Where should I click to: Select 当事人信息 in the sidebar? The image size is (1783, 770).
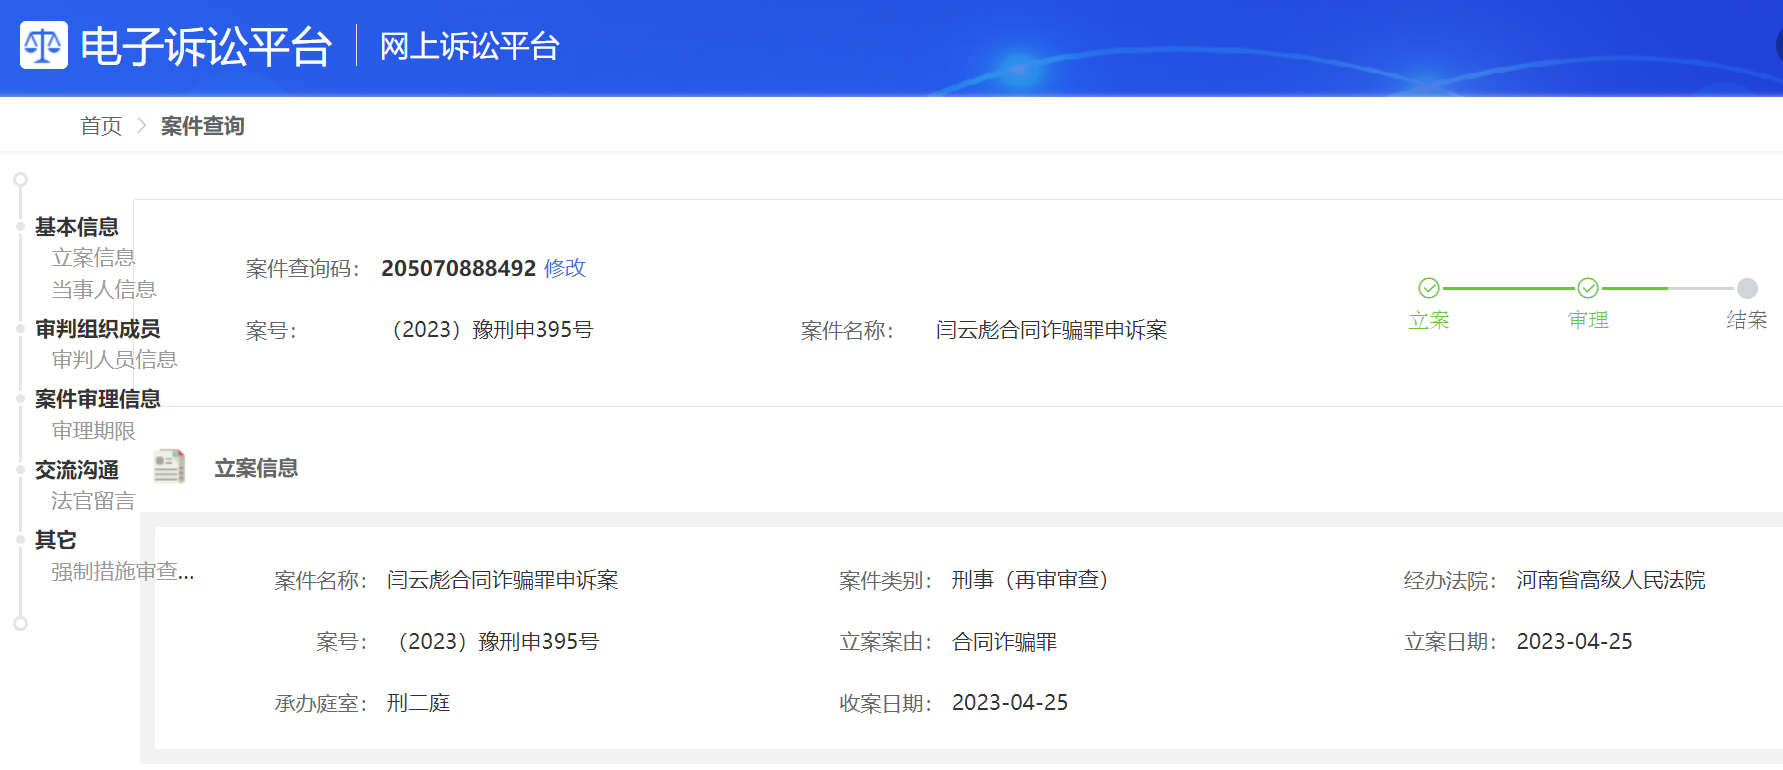(104, 289)
